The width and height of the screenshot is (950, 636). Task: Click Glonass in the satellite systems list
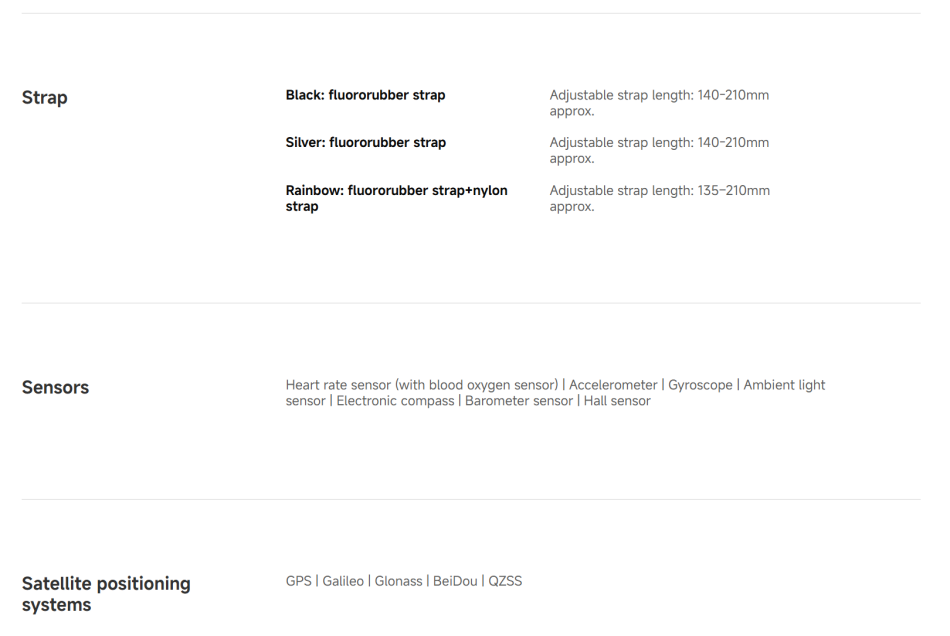[x=400, y=581]
